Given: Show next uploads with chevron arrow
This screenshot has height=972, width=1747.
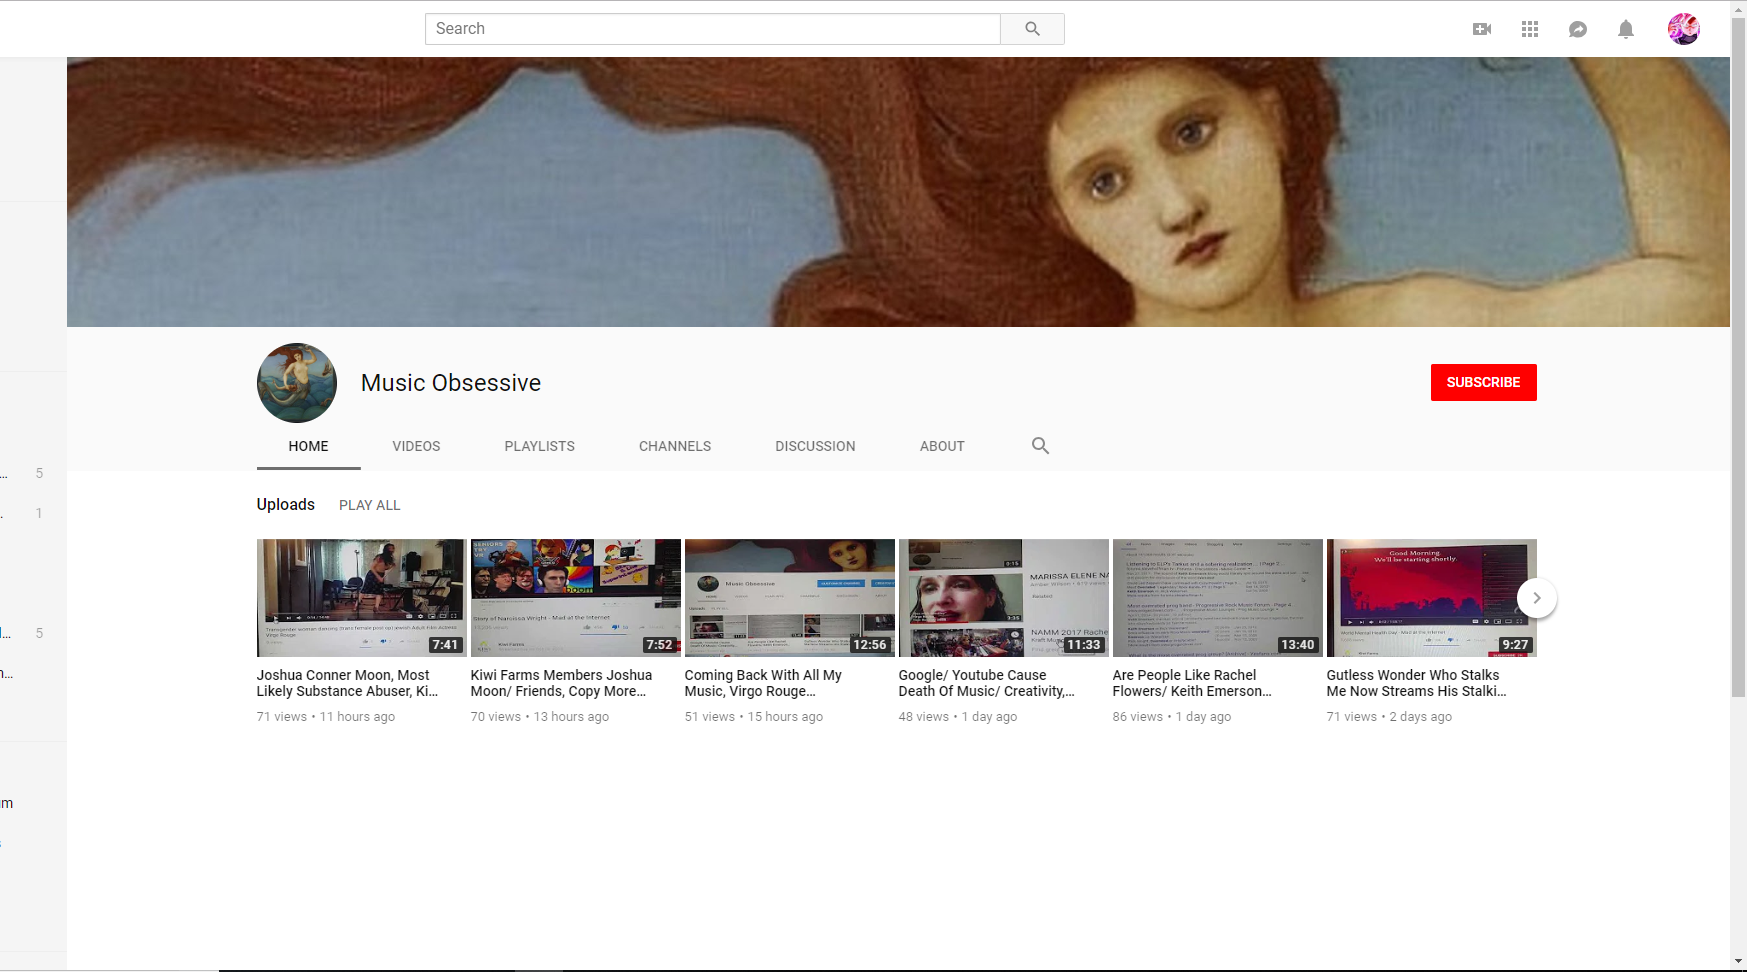Looking at the screenshot, I should click(1537, 598).
